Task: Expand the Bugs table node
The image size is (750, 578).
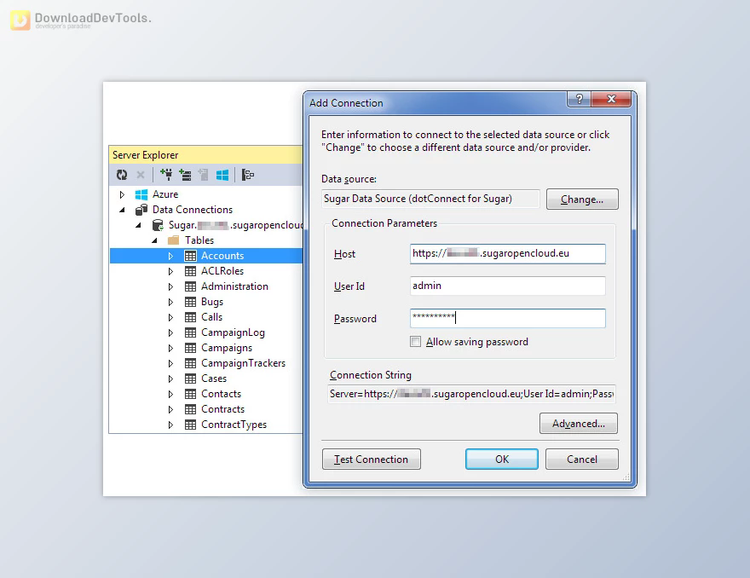Action: pyautogui.click(x=171, y=302)
